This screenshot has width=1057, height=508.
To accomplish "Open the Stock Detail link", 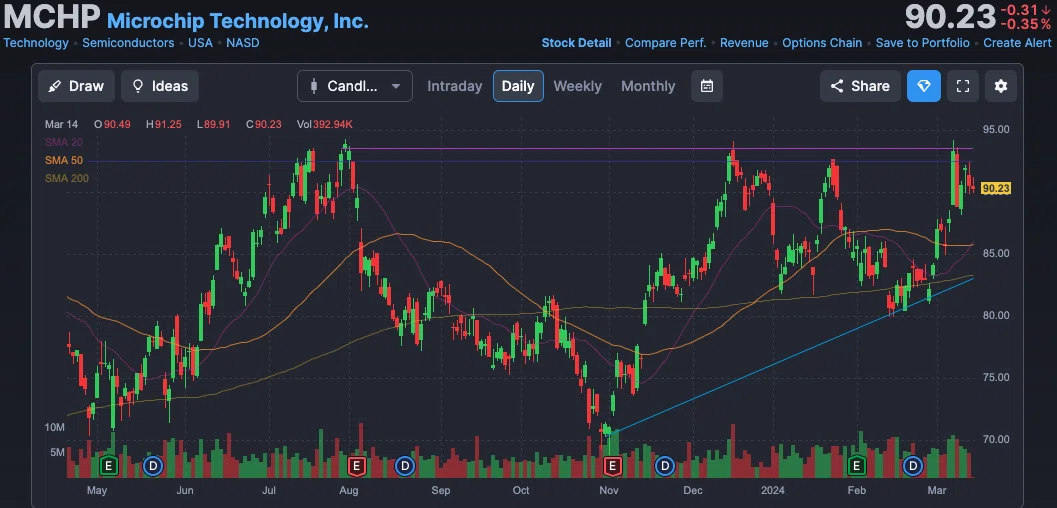I will tap(576, 42).
